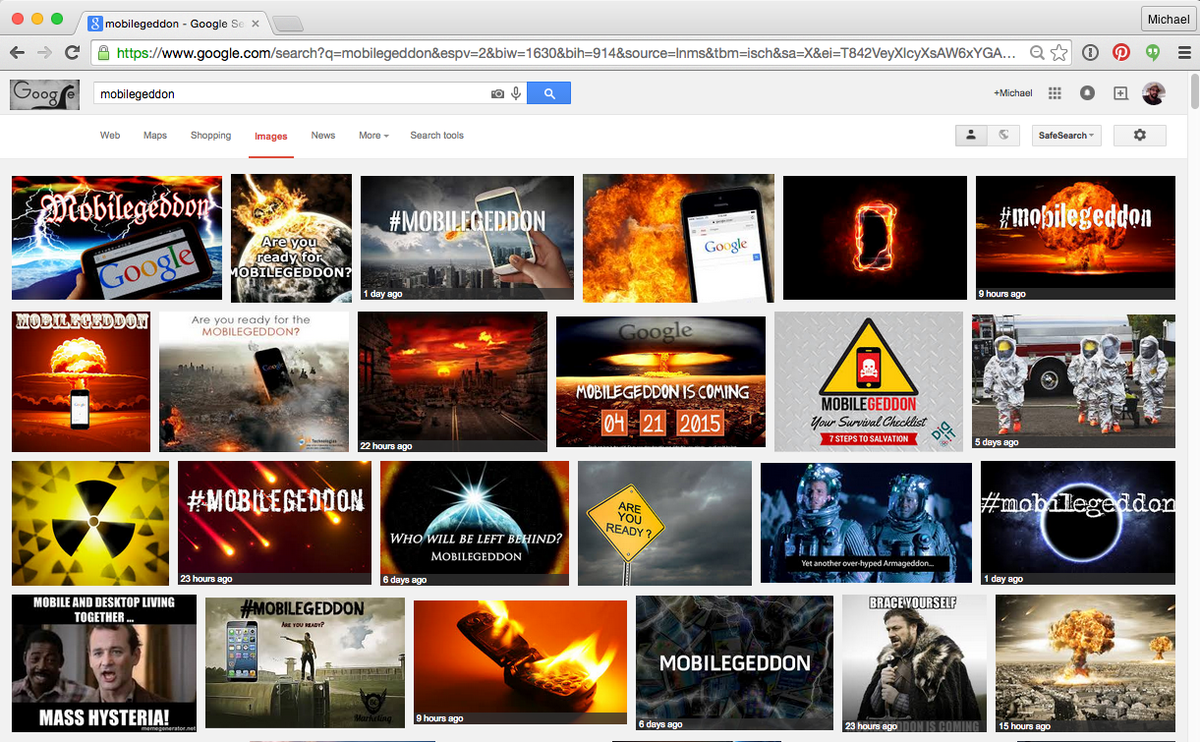The width and height of the screenshot is (1200, 742).
Task: Bookmark page with star icon
Action: [1060, 53]
